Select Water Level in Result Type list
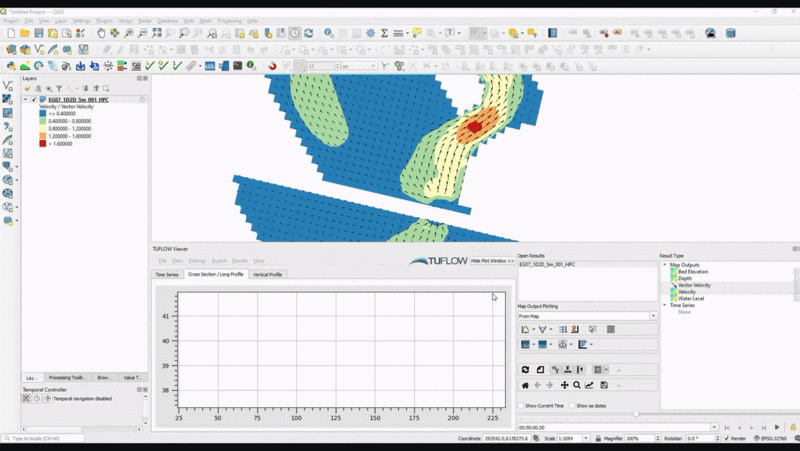 click(x=692, y=298)
